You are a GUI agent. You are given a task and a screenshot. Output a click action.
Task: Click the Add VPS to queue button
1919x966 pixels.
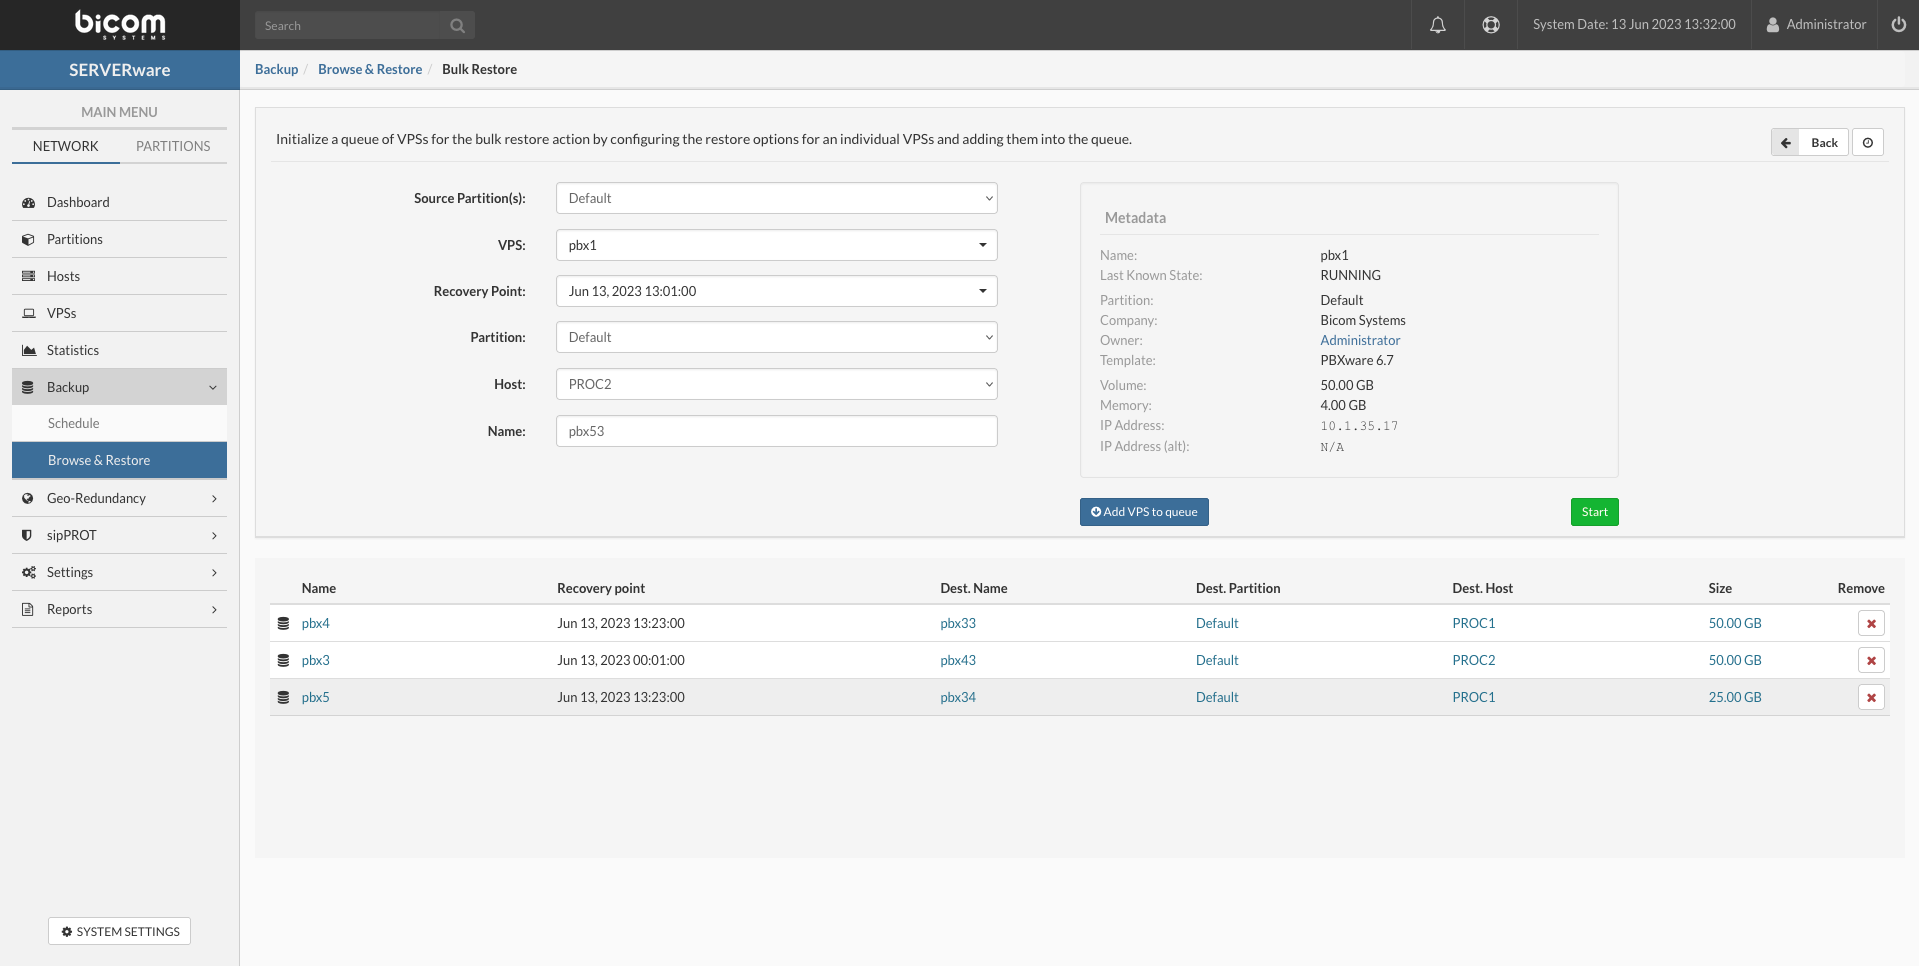[1144, 511]
